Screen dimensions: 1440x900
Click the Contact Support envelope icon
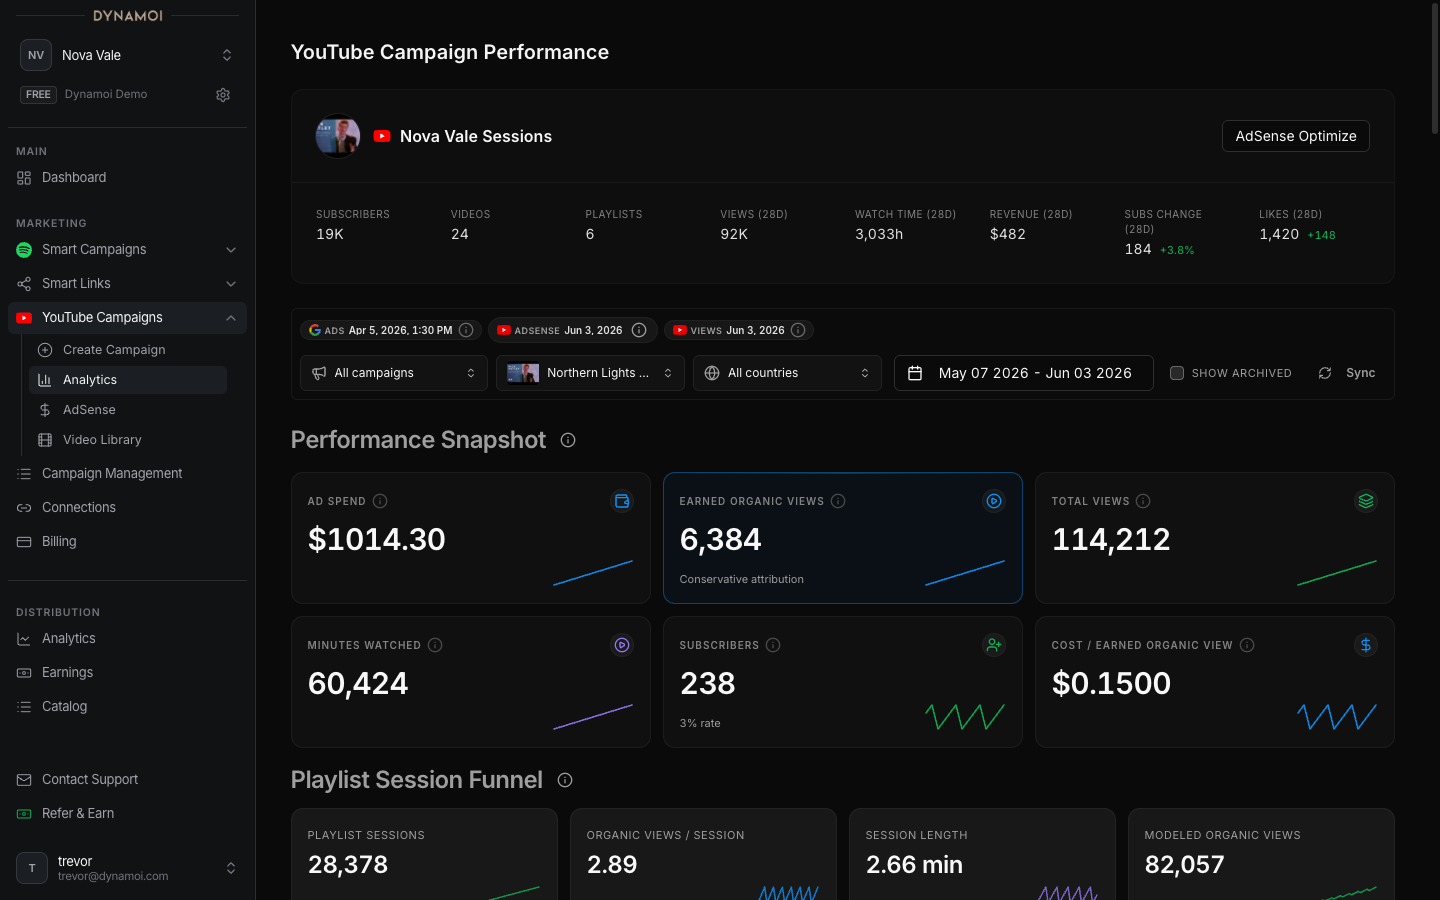click(24, 780)
